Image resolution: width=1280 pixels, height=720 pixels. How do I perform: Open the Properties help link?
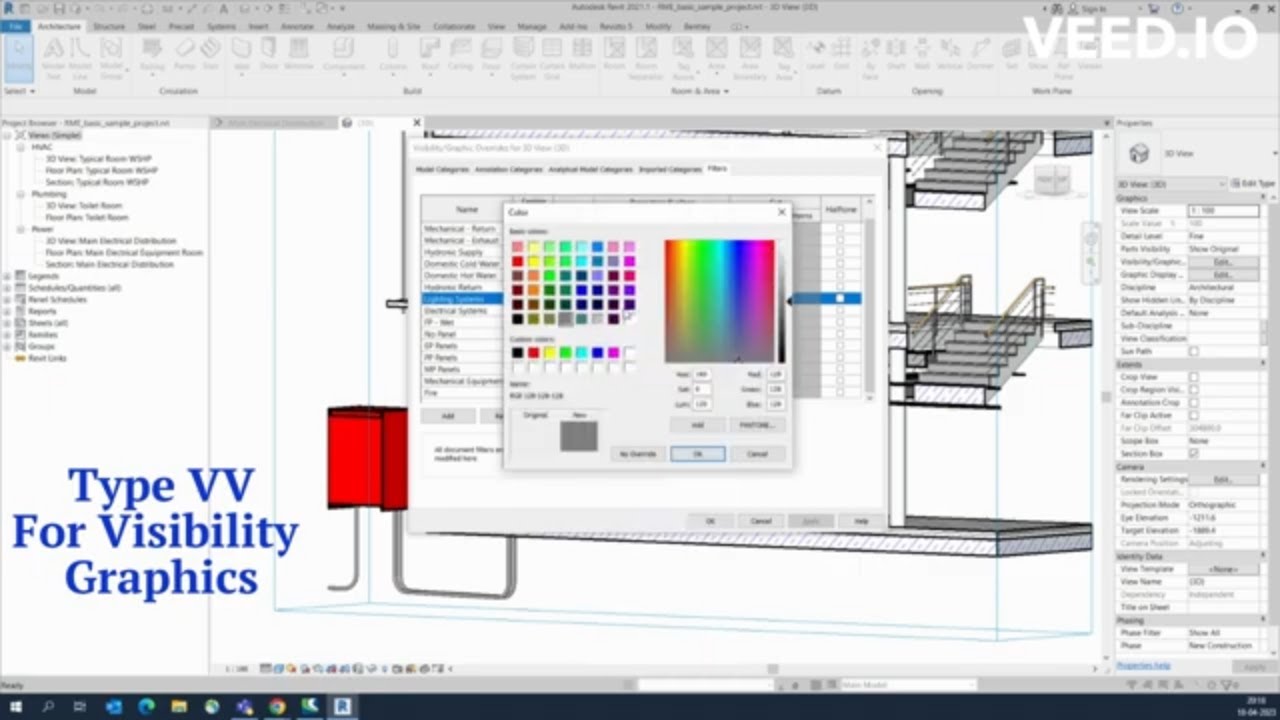1143,665
